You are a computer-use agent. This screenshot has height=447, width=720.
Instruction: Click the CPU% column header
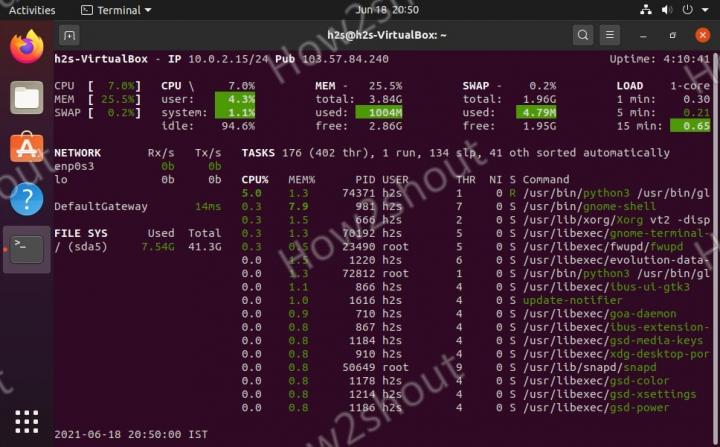(x=255, y=180)
